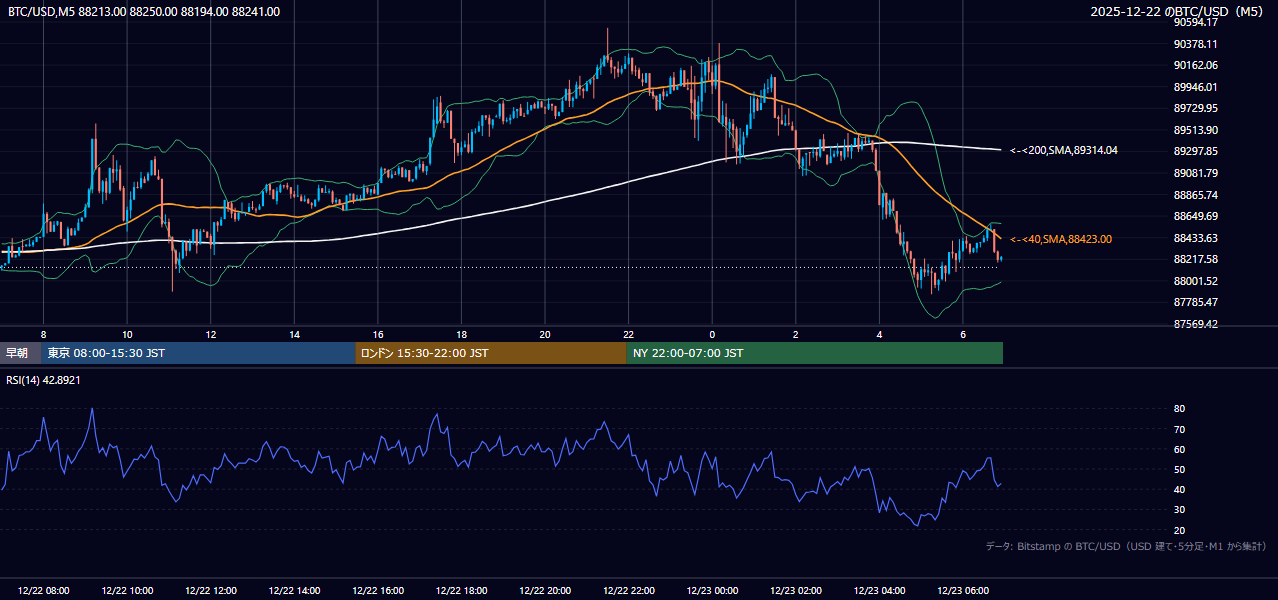The image size is (1278, 600).
Task: Click the 12/22 20:00 time label
Action: (x=545, y=591)
